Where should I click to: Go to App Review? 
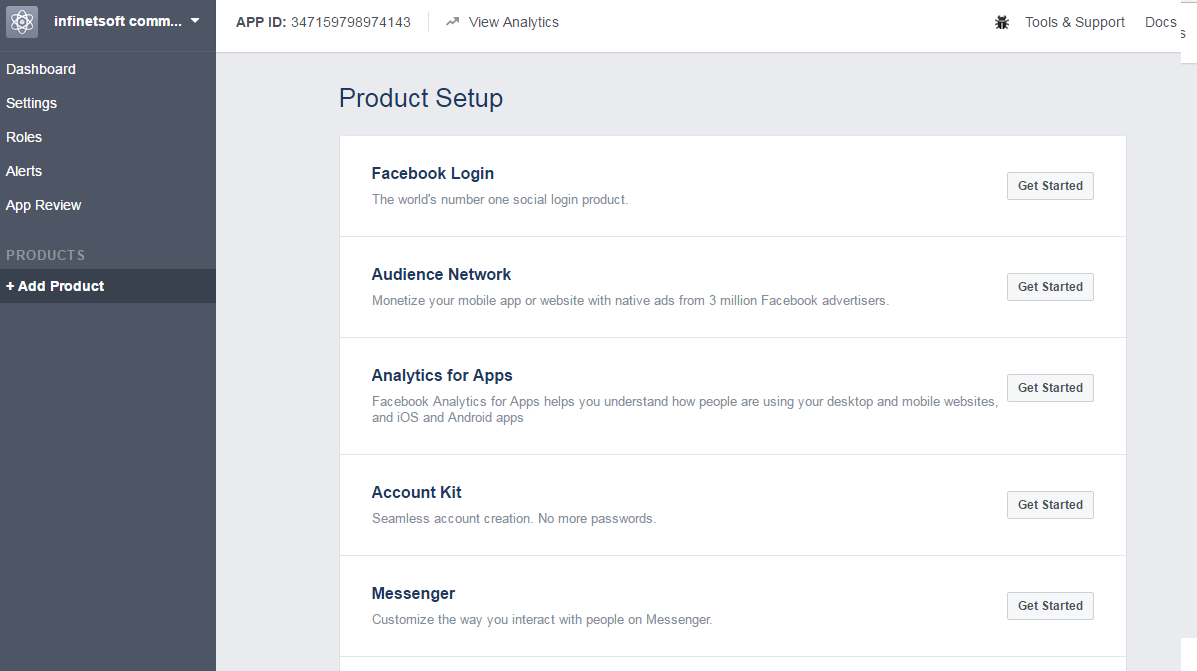43,205
